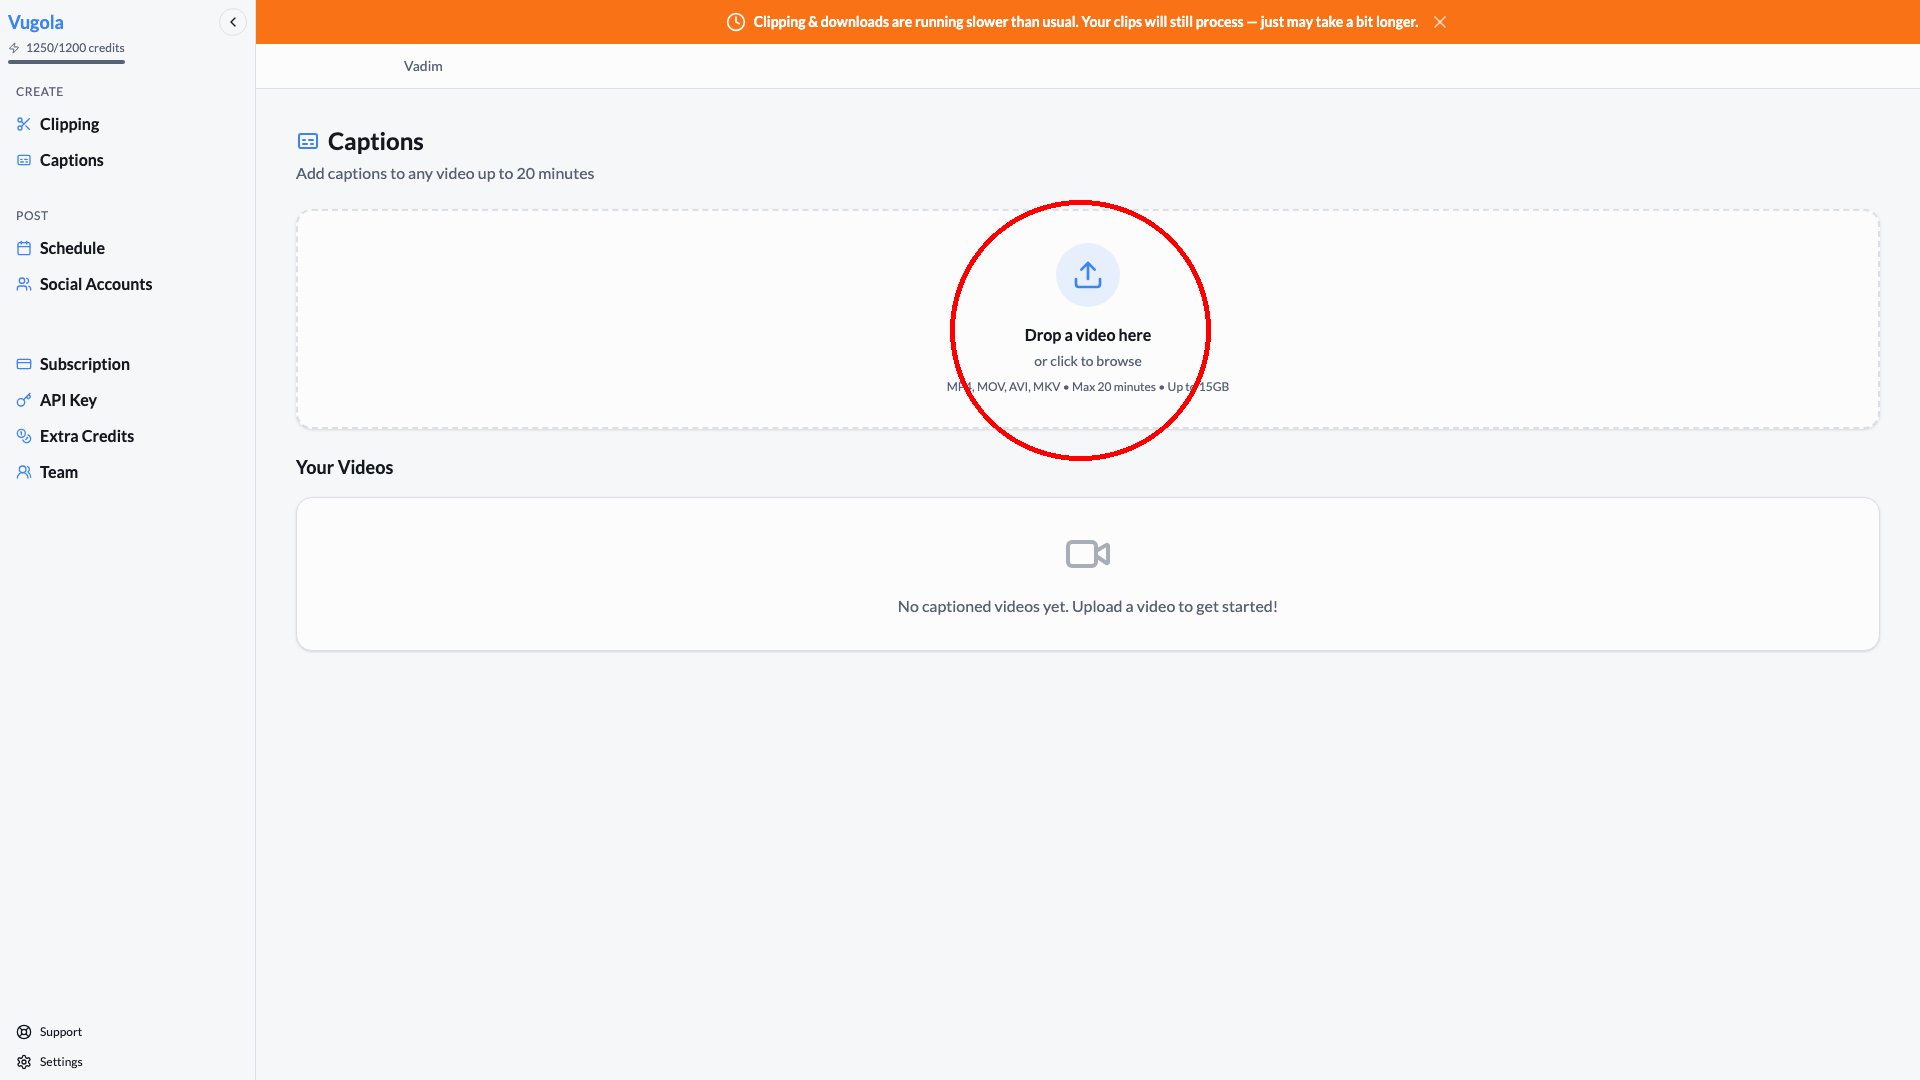1920x1080 pixels.
Task: Click the upload arrow icon
Action: (1087, 275)
